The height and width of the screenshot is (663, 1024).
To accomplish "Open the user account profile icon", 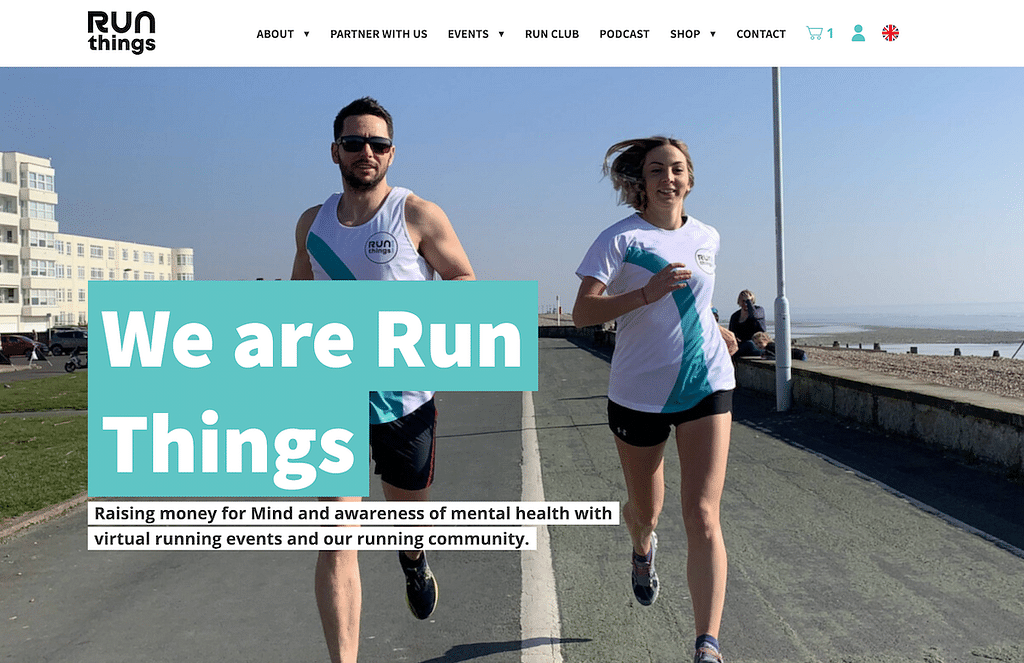I will click(x=858, y=33).
